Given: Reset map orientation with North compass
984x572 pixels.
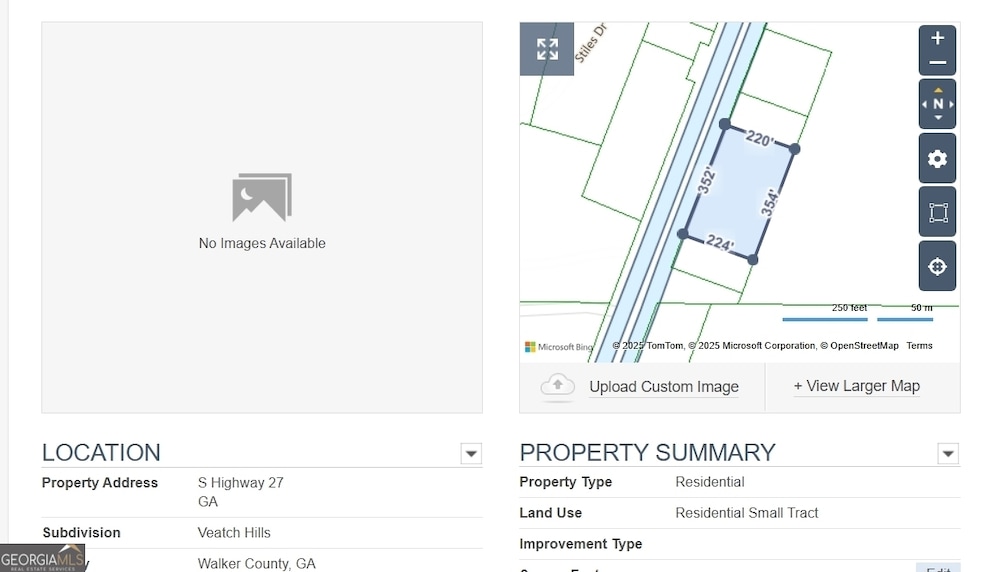Looking at the screenshot, I should point(937,104).
